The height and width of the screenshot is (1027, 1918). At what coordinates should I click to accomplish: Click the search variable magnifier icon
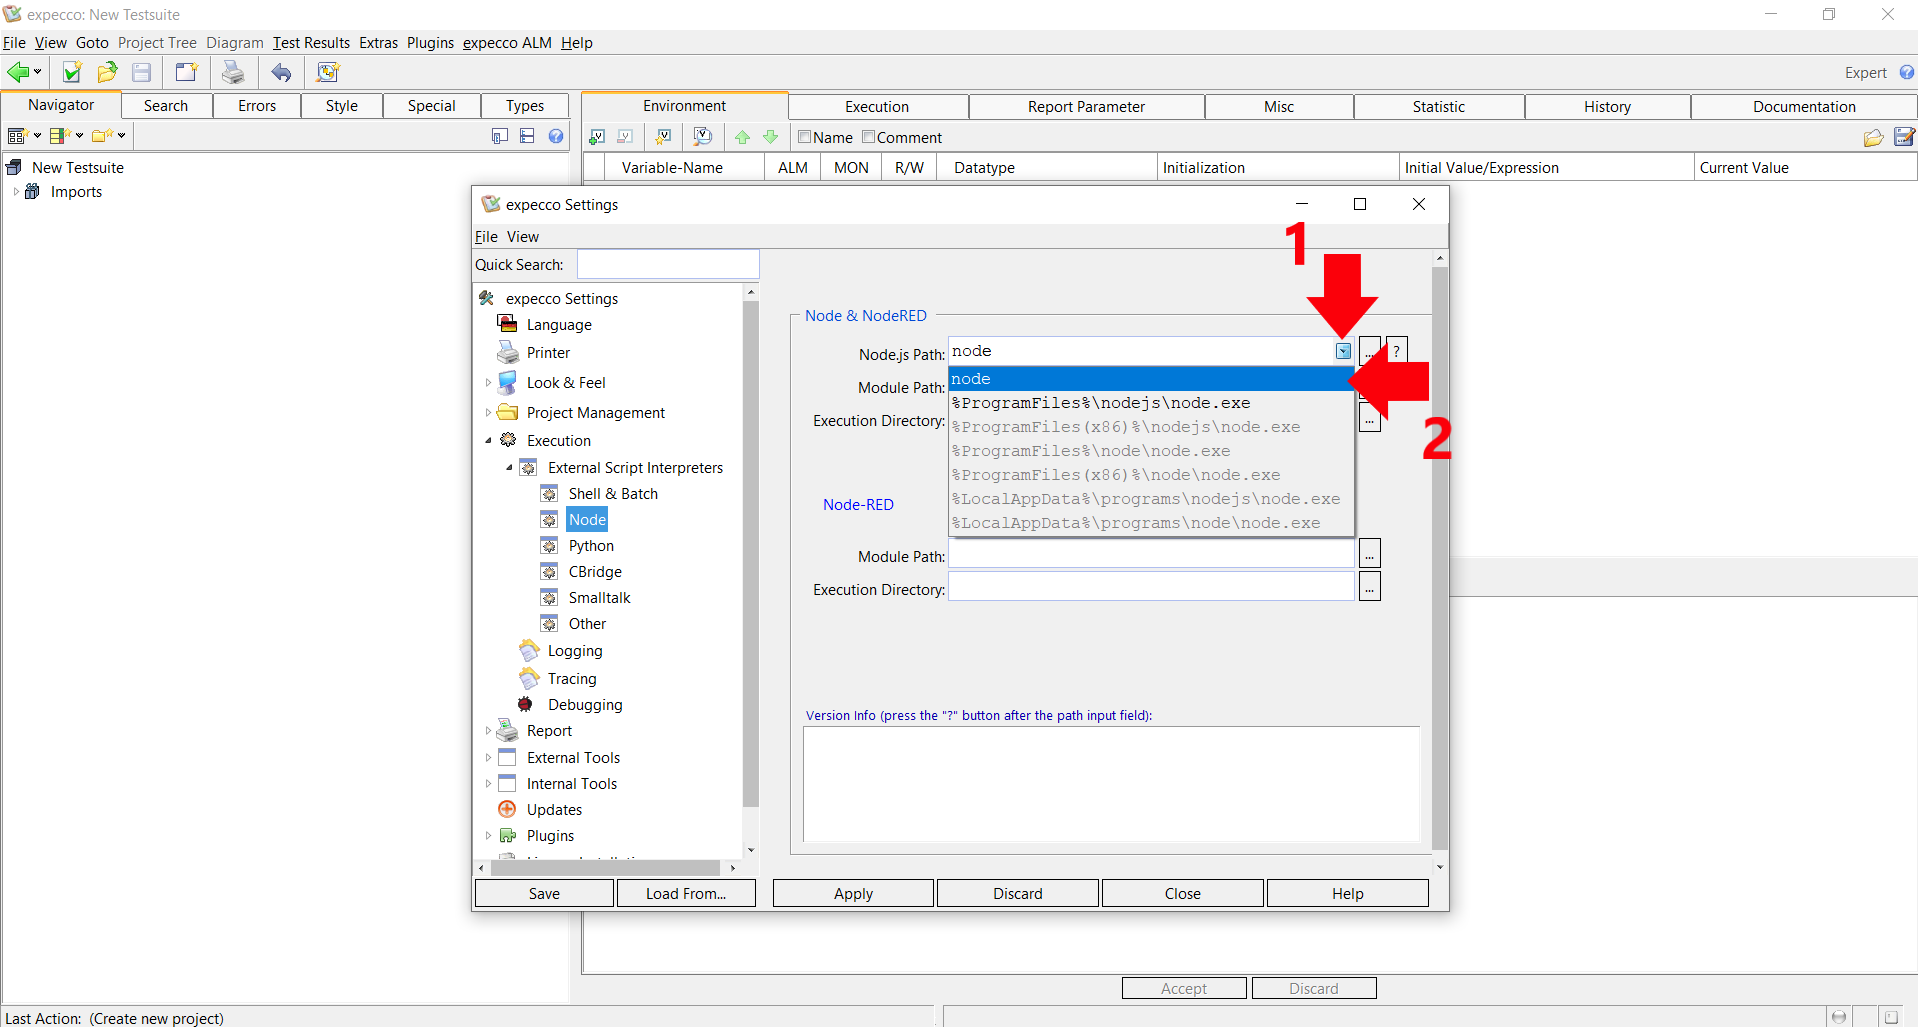pos(703,137)
